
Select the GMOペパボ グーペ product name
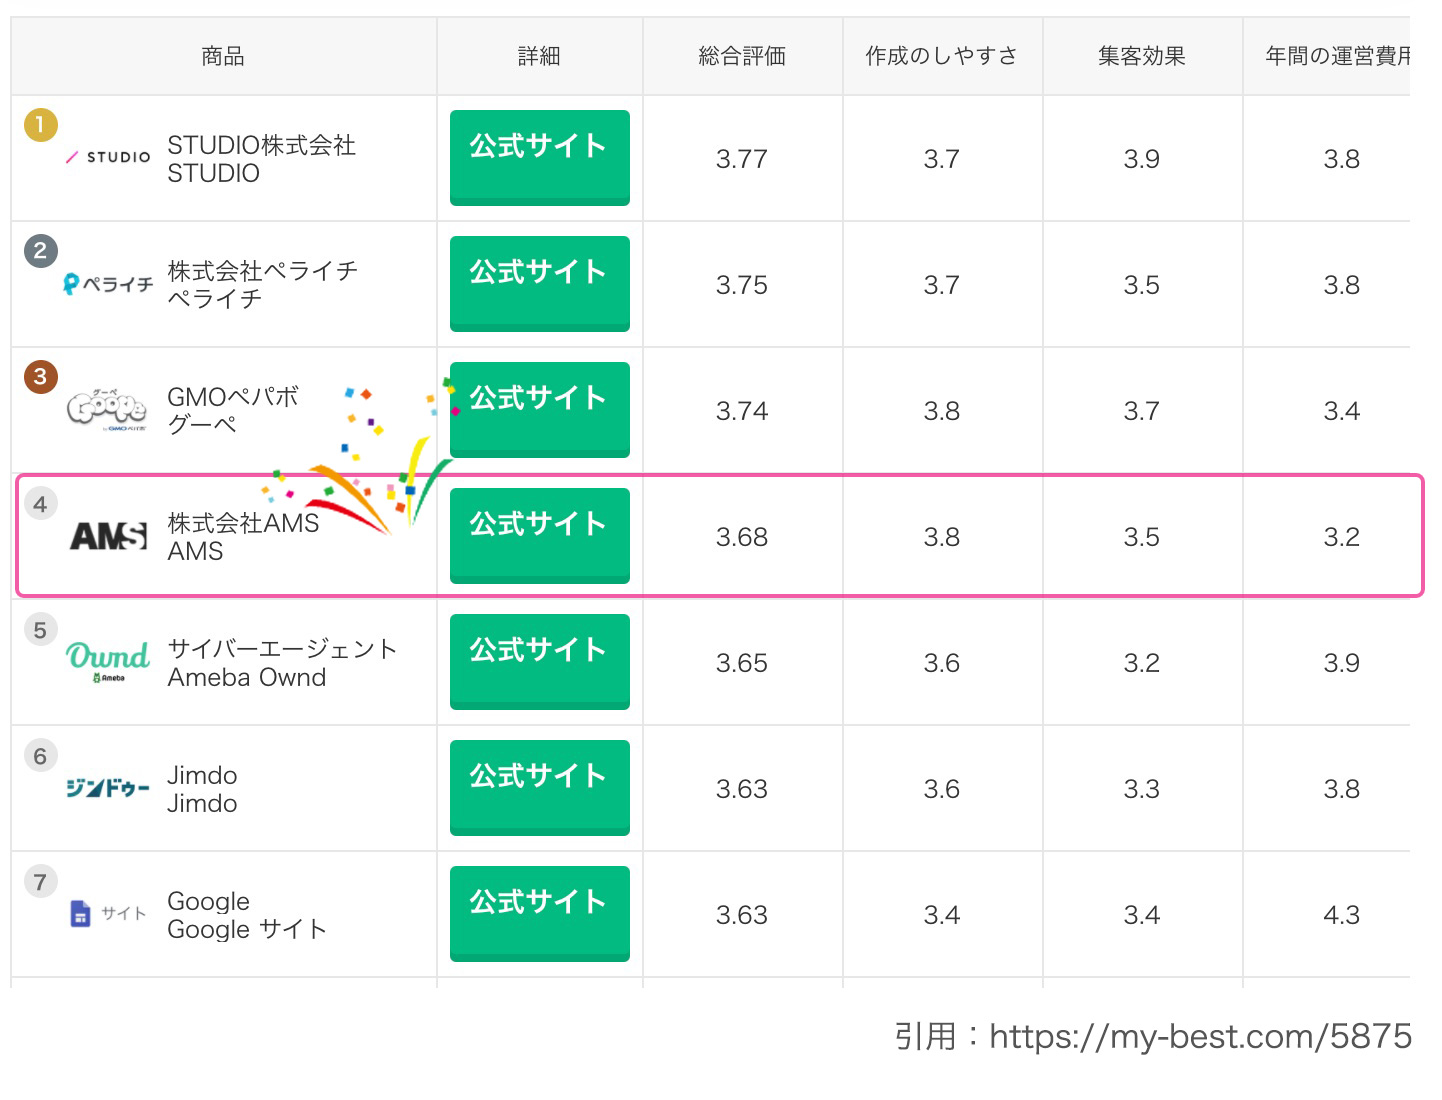(233, 411)
